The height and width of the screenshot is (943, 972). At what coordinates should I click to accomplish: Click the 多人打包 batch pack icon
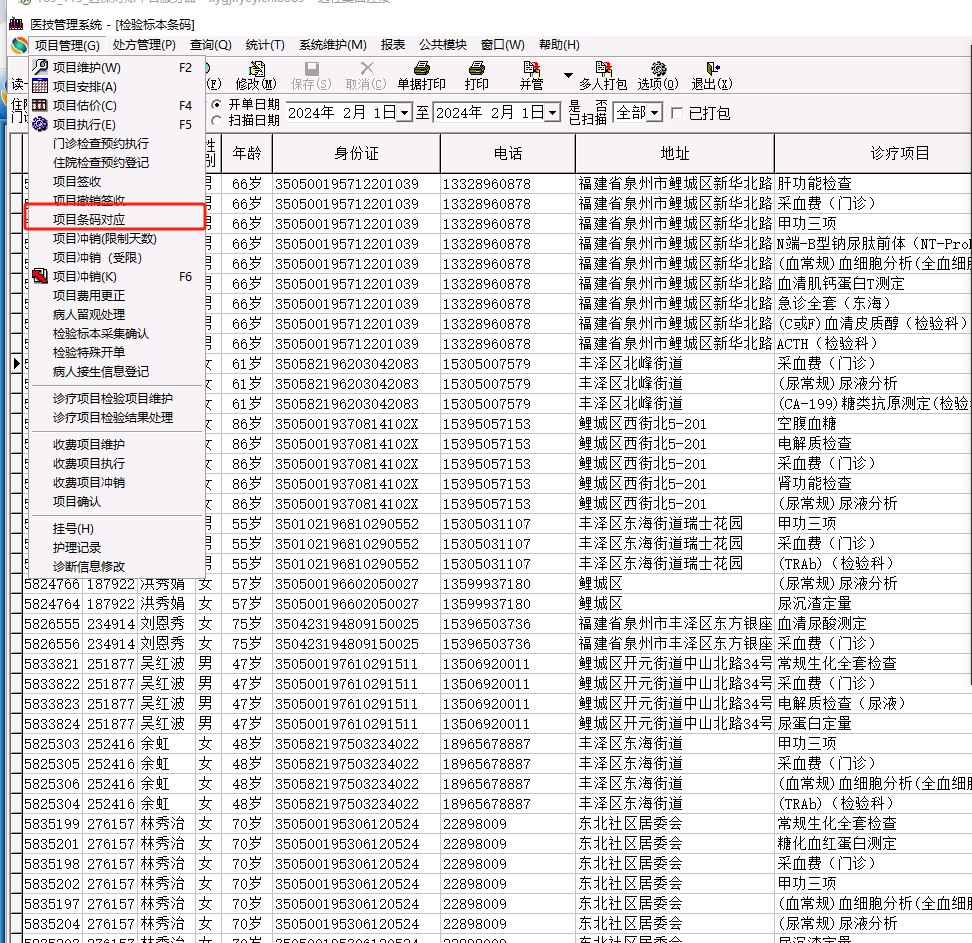click(x=603, y=68)
